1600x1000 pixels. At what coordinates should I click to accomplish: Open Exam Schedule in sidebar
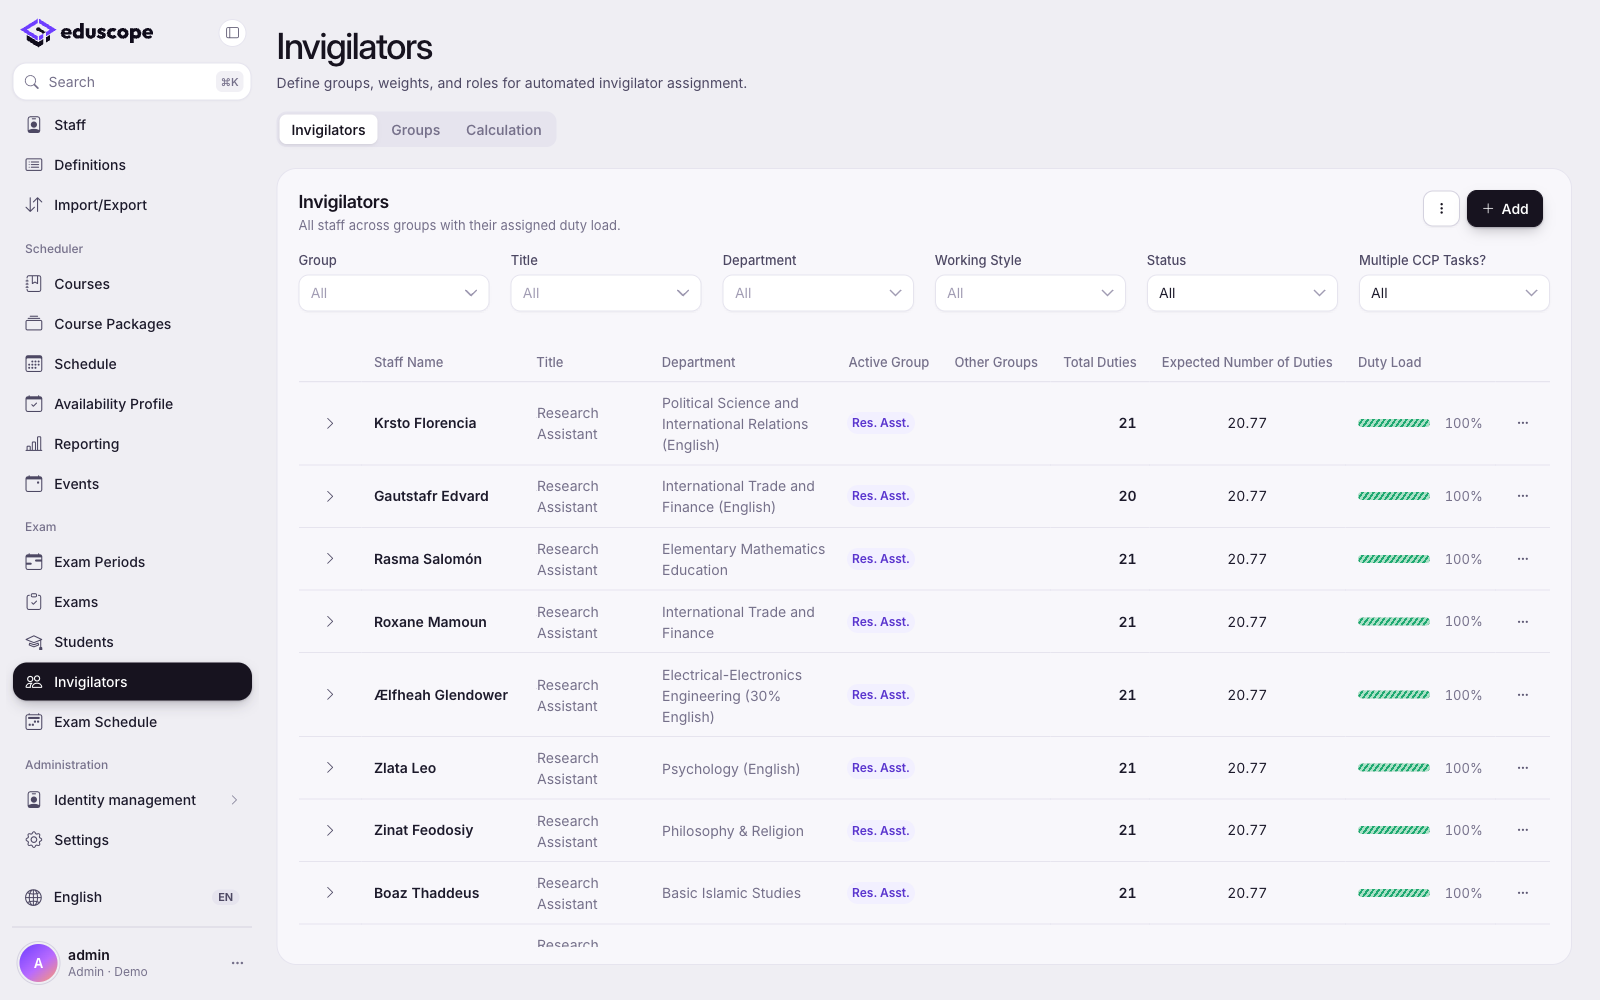132,722
